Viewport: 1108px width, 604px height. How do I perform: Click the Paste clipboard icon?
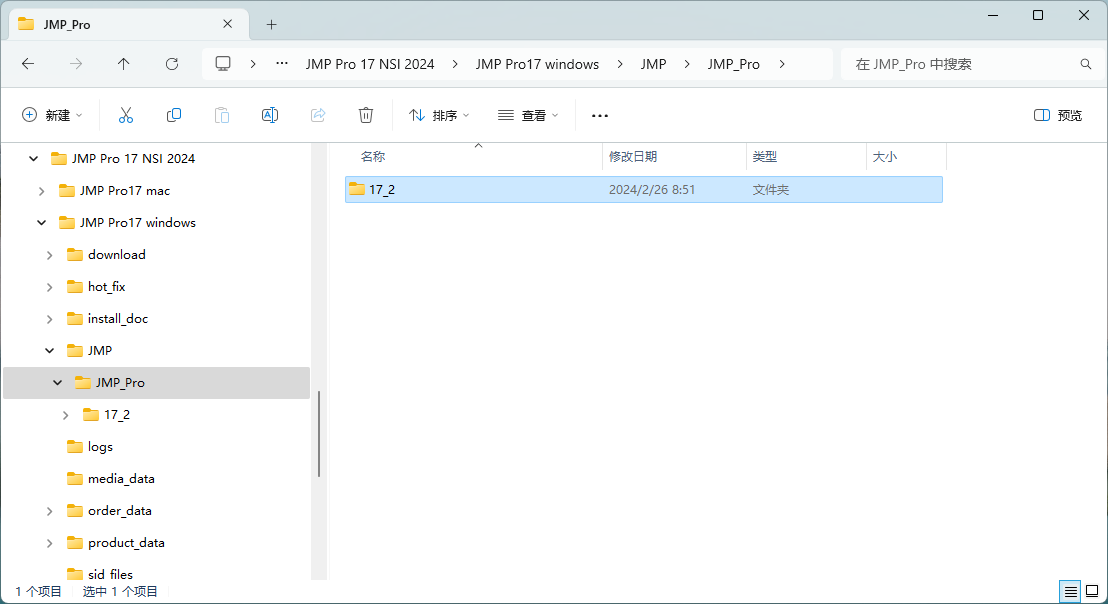[x=222, y=115]
